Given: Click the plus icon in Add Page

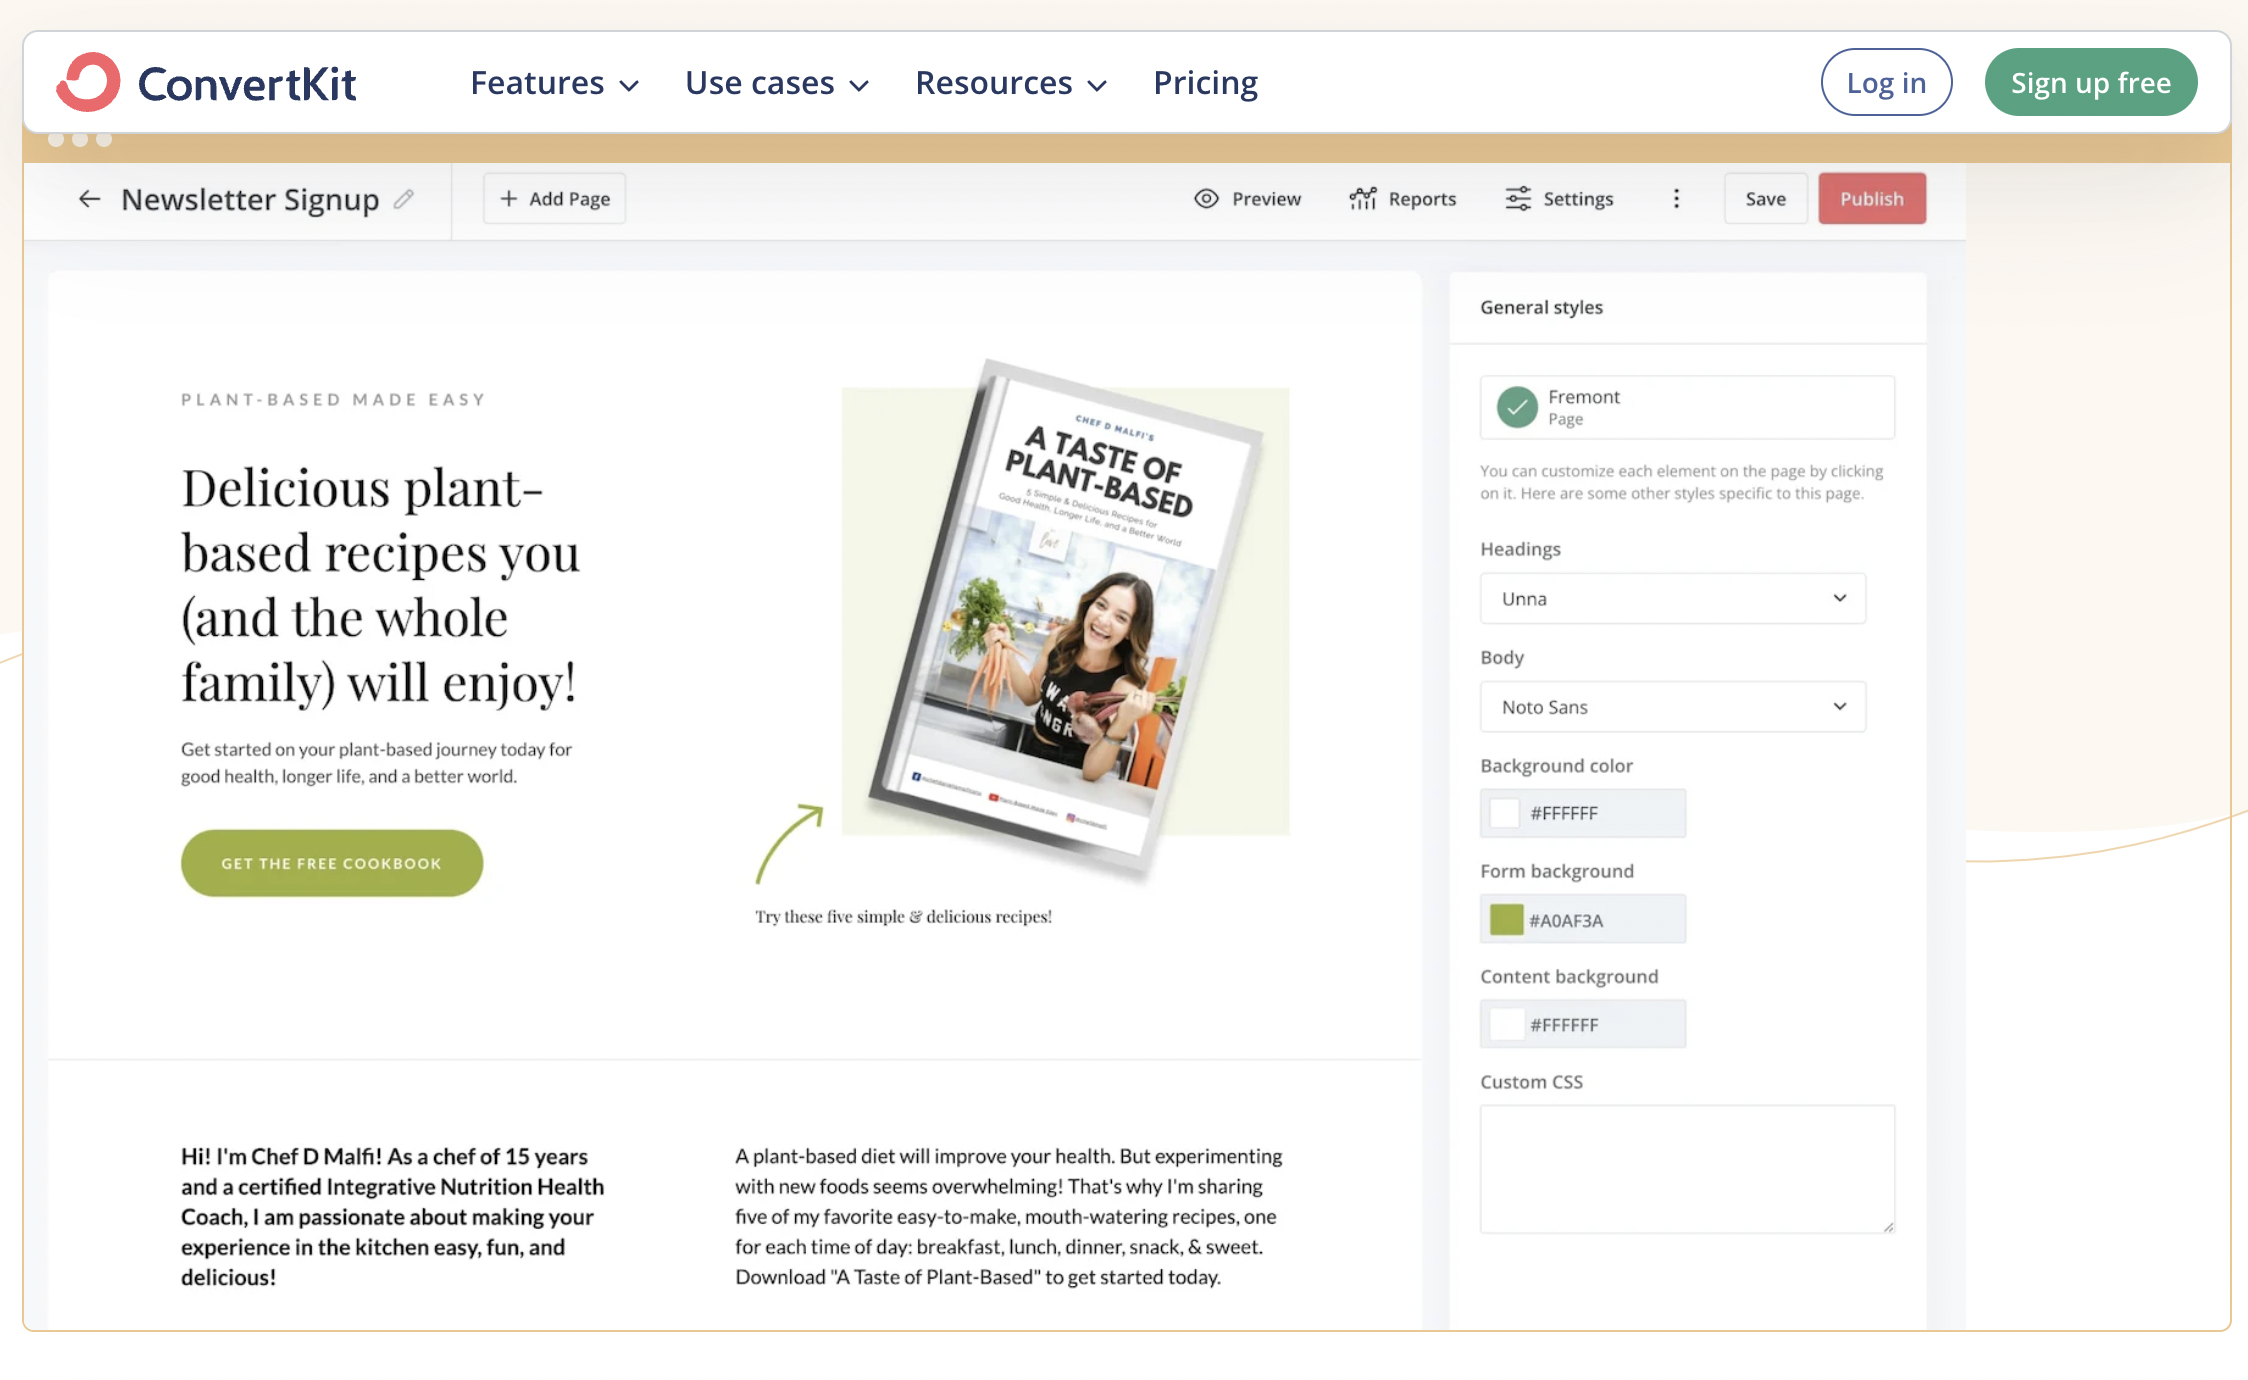Looking at the screenshot, I should (509, 199).
